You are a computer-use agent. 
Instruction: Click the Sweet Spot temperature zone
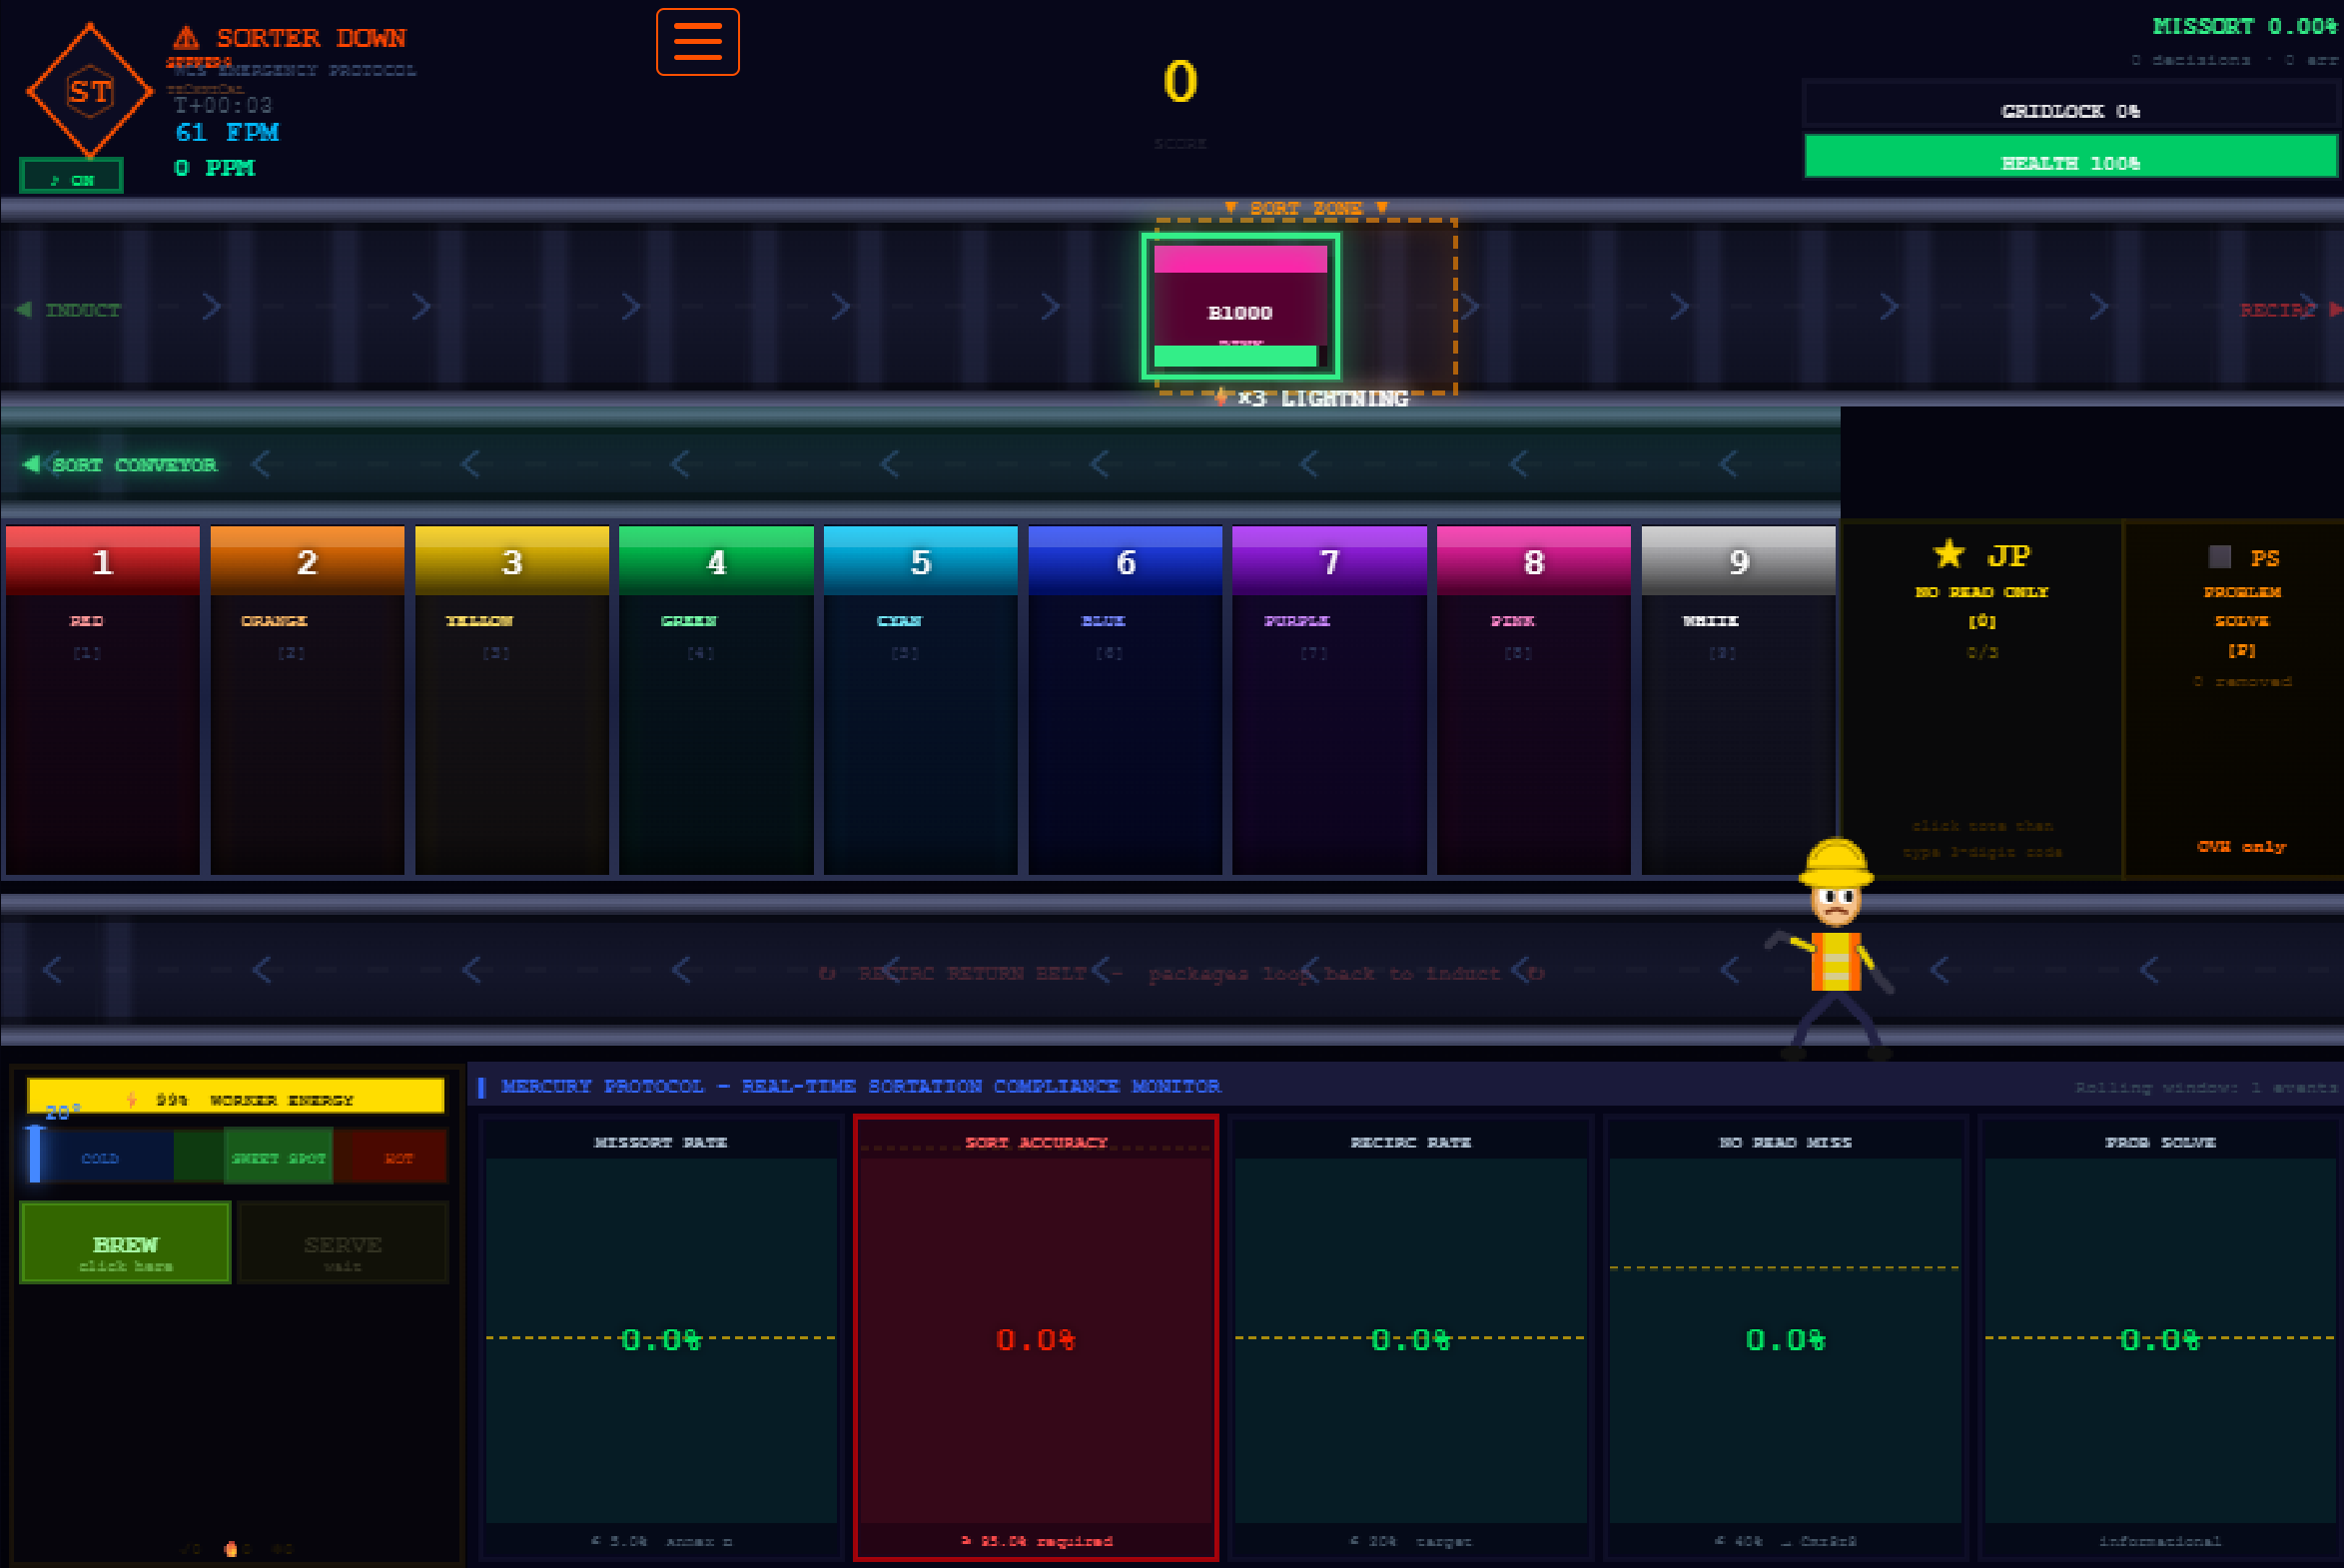[x=278, y=1157]
